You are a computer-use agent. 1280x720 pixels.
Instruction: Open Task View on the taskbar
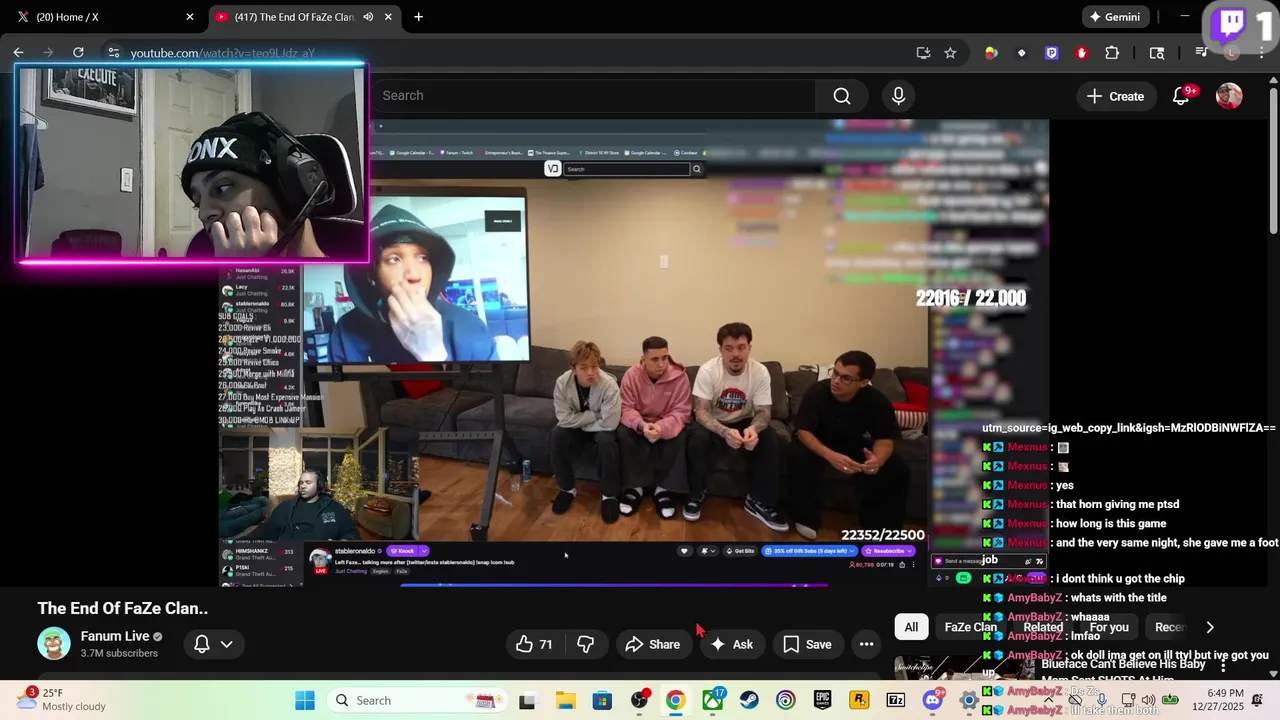[527, 701]
